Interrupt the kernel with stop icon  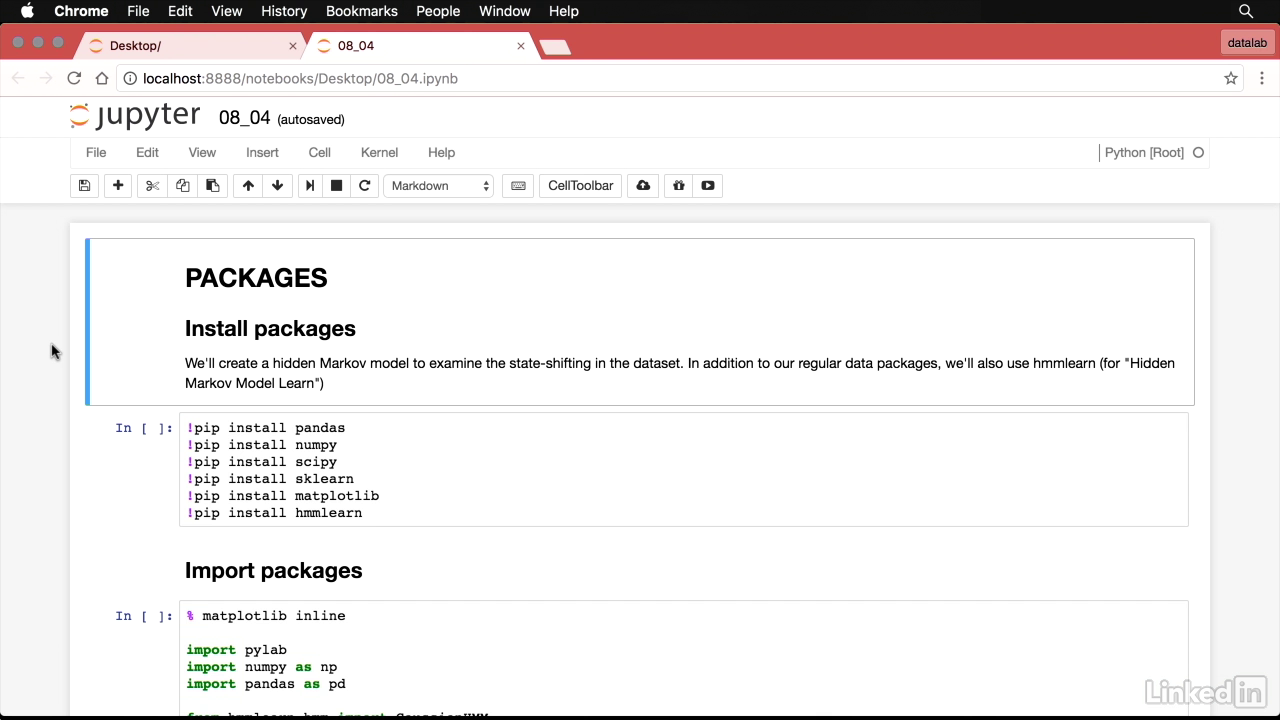337,186
